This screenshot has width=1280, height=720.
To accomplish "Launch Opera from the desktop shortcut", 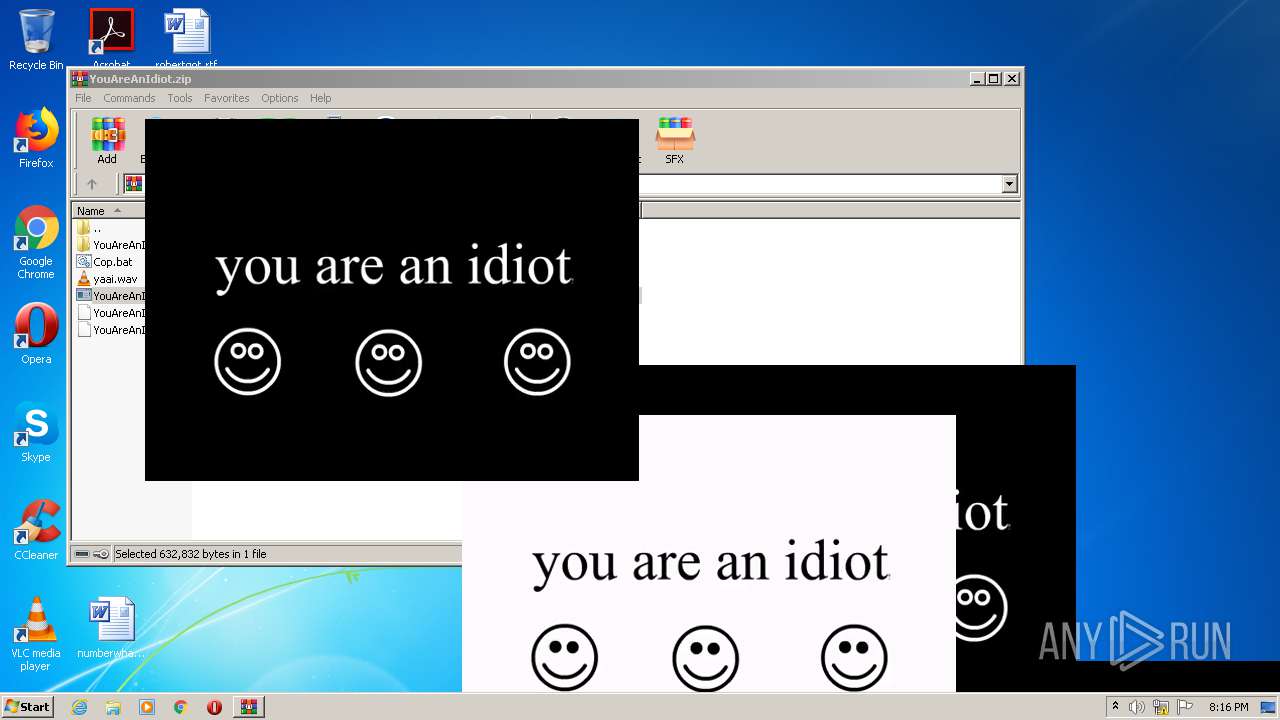I will click(x=36, y=334).
